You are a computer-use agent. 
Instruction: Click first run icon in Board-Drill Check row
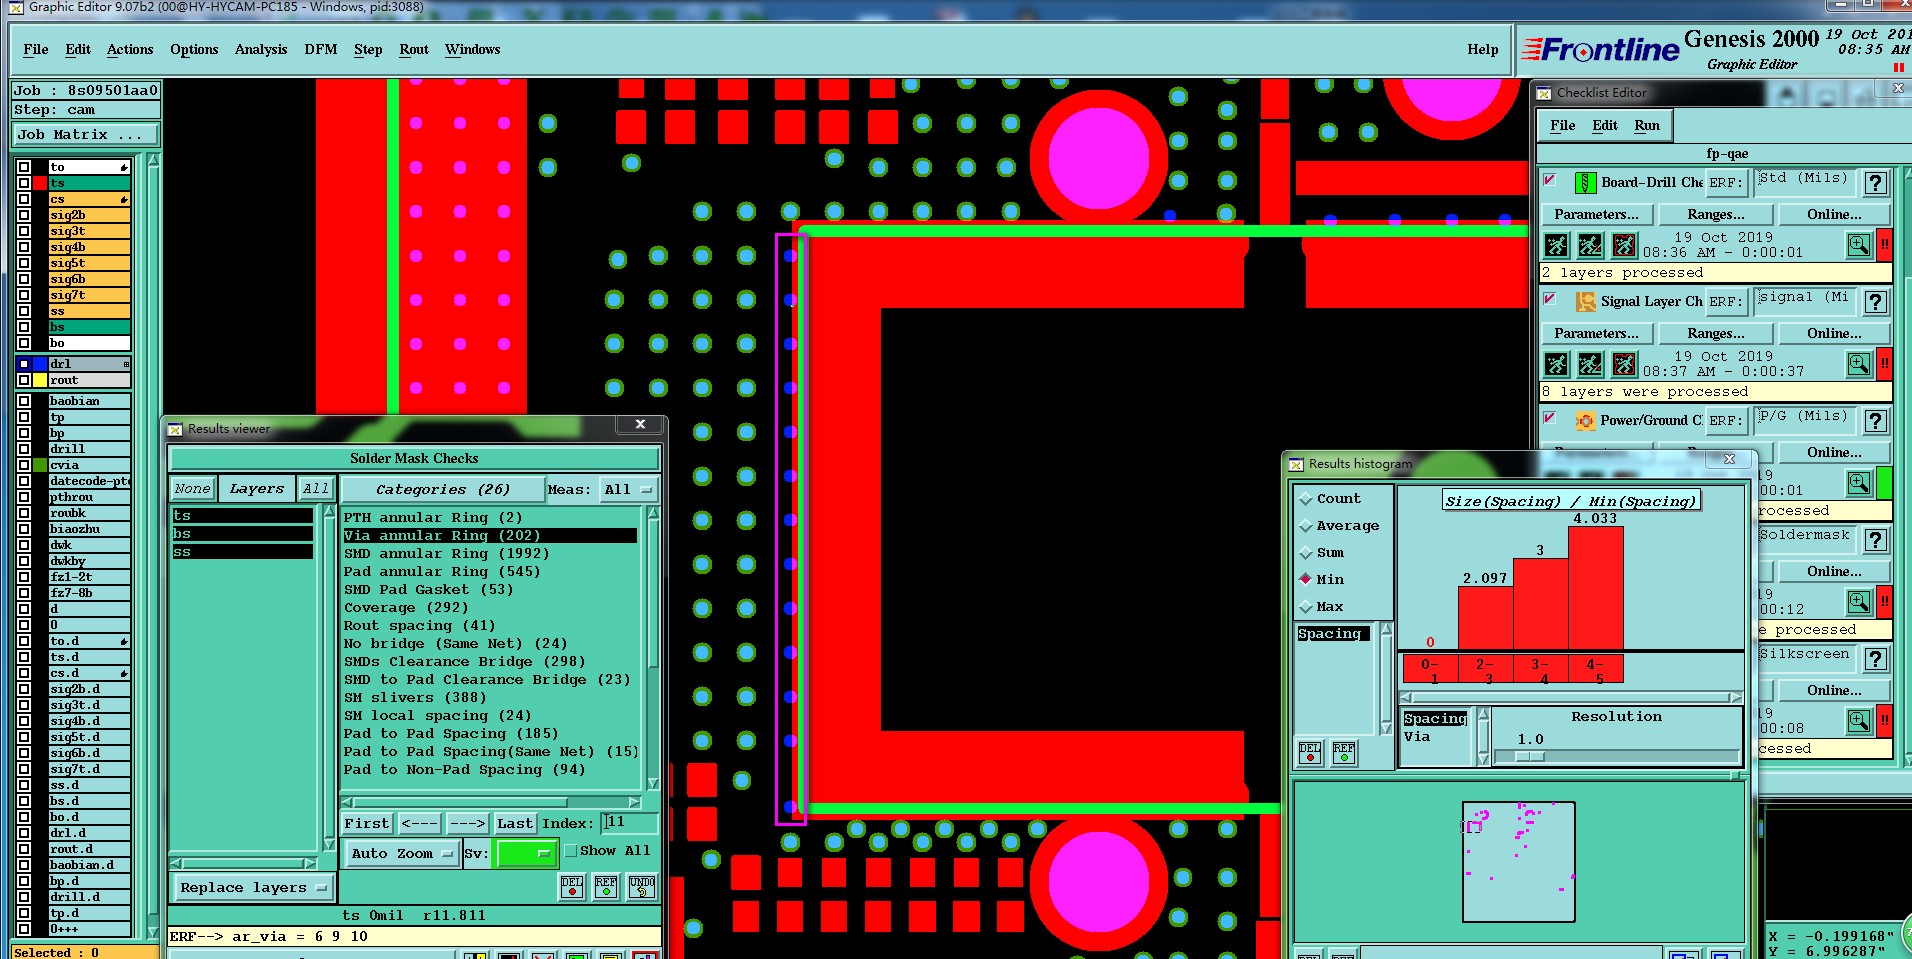click(1557, 245)
